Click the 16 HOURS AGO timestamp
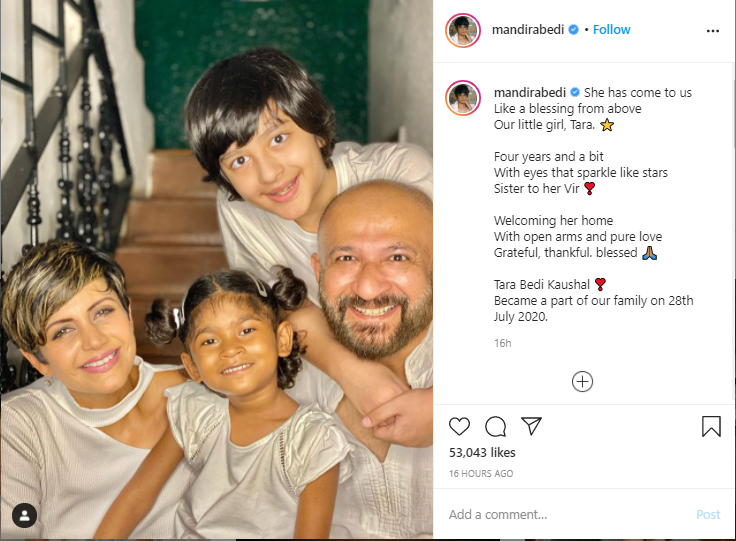 (x=481, y=473)
